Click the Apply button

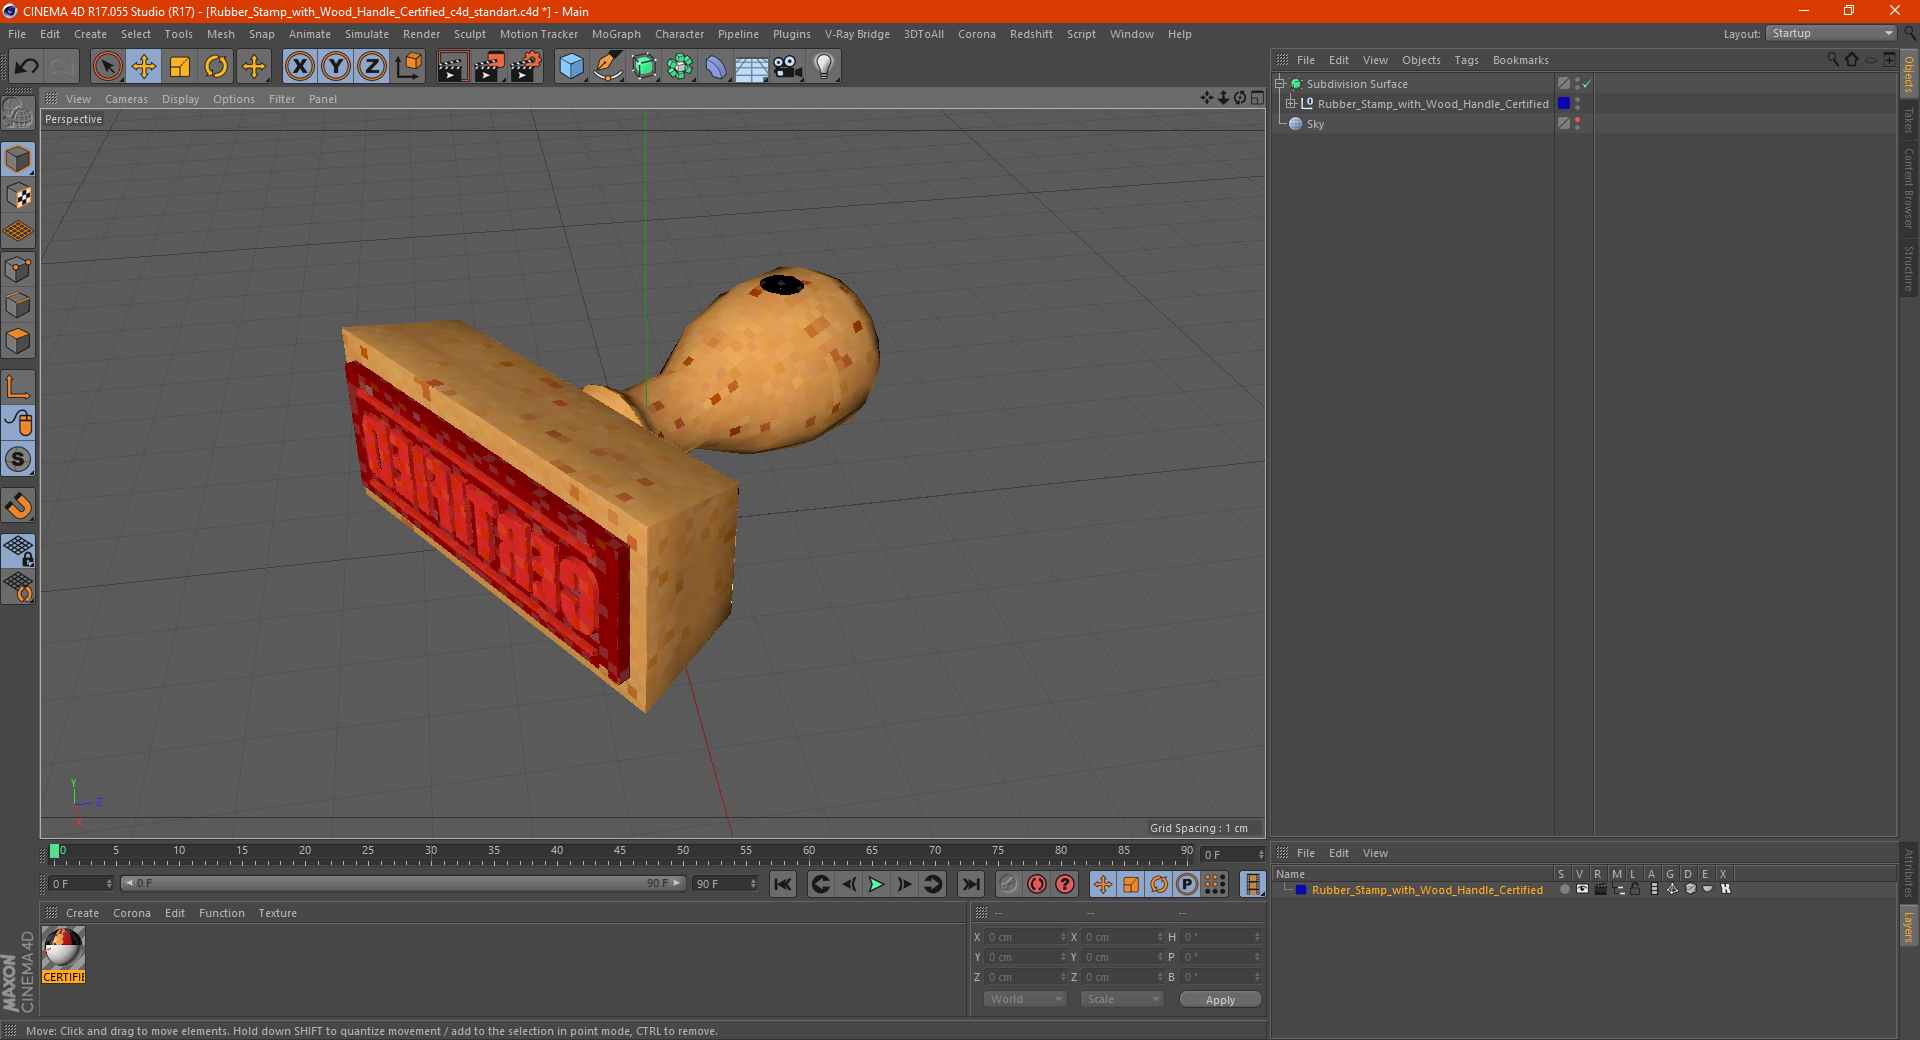click(1220, 1000)
